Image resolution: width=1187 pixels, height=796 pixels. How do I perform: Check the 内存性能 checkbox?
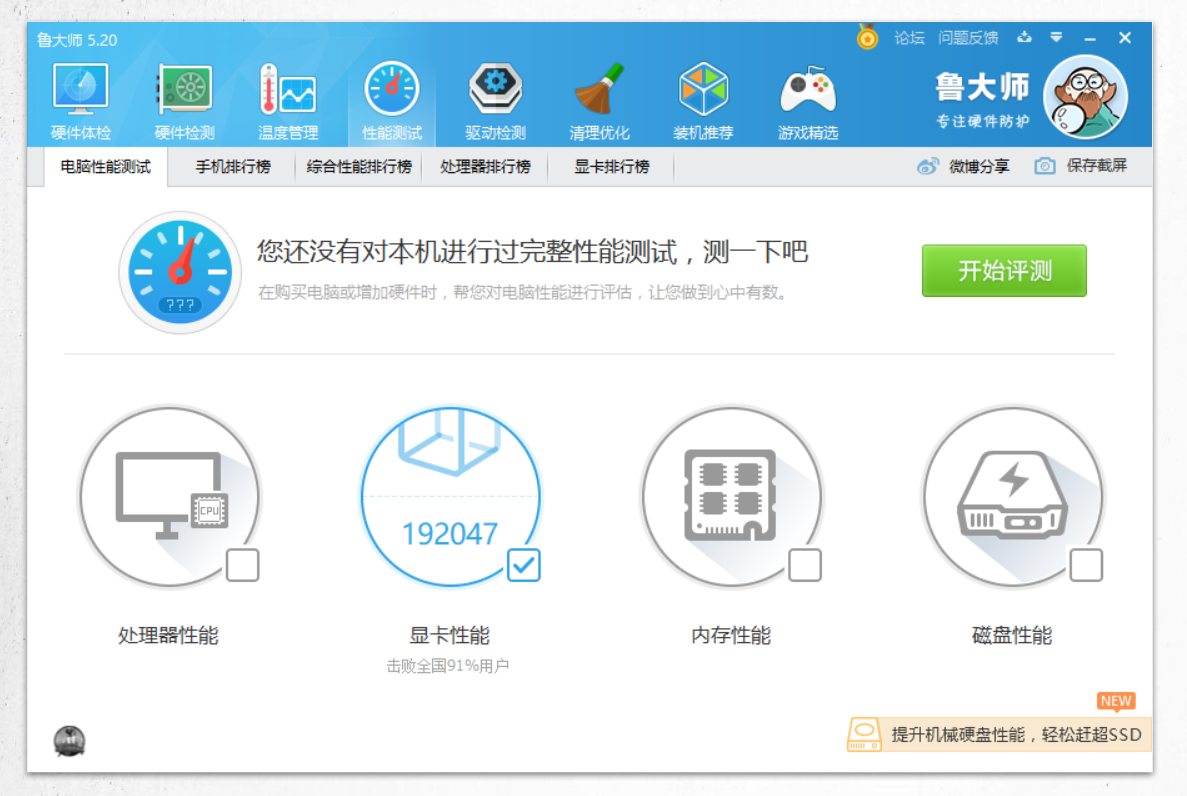tap(805, 566)
